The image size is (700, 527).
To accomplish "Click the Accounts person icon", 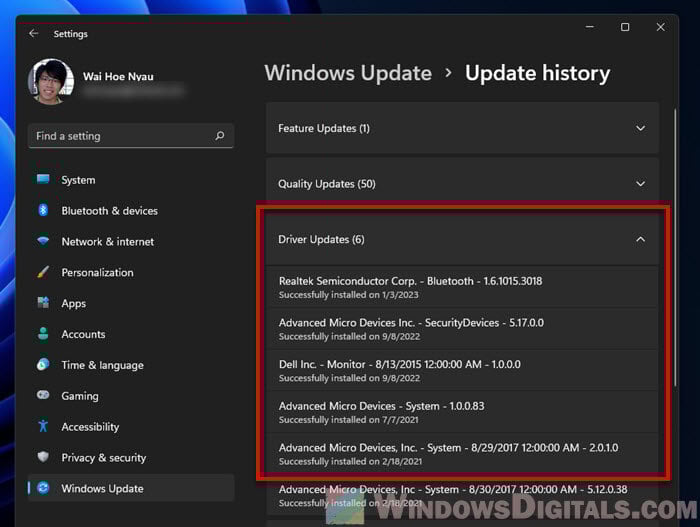I will click(x=43, y=334).
